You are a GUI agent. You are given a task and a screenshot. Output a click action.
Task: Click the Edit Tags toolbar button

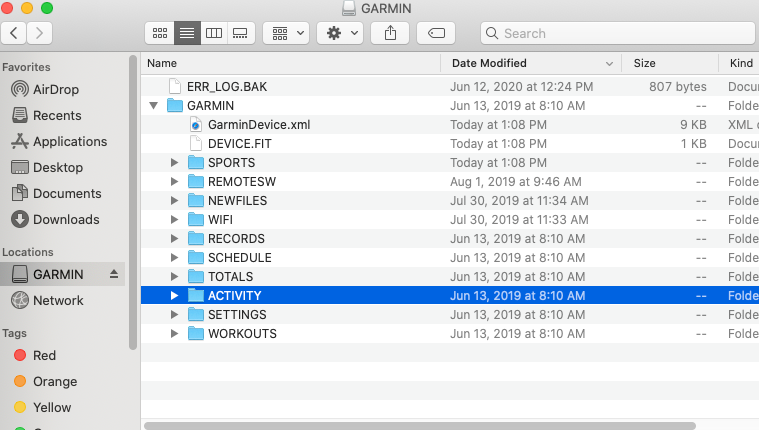[436, 33]
